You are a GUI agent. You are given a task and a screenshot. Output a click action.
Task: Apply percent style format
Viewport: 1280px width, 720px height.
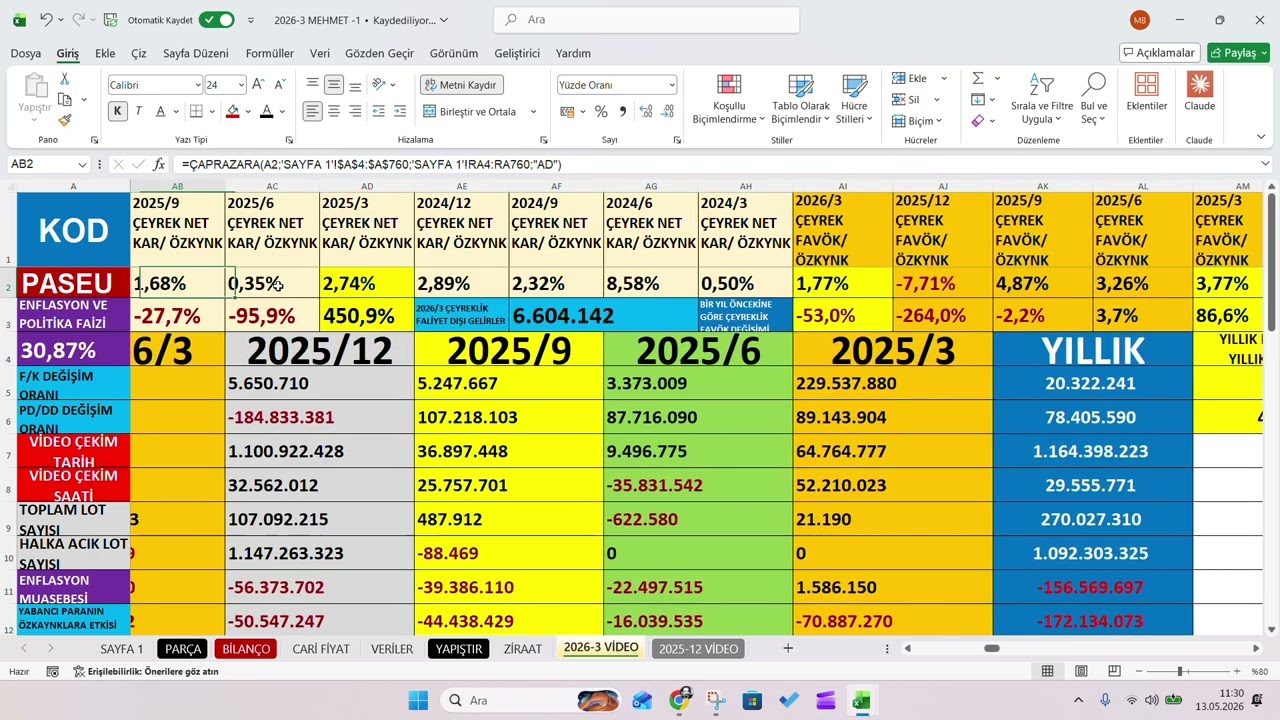click(x=602, y=111)
